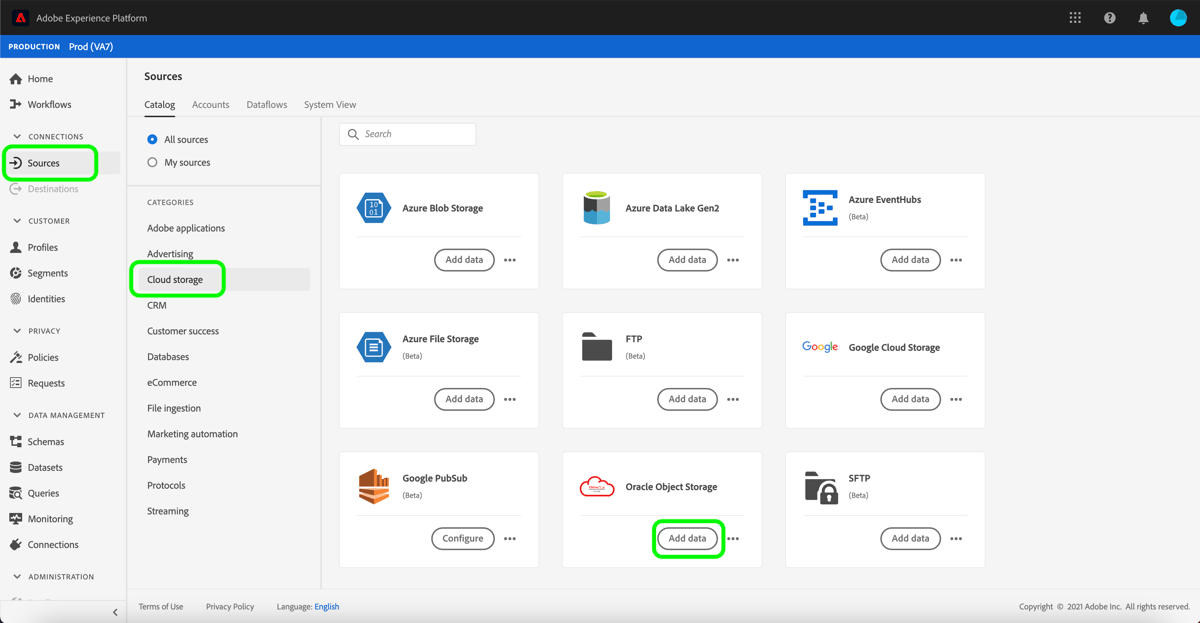
Task: Select the All sources radio button
Action: (152, 140)
